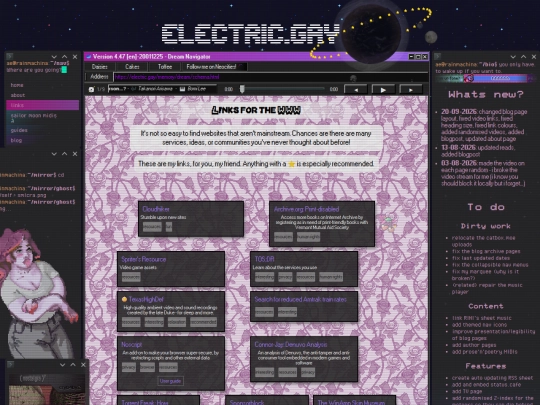Open The WinAmp Skin Museum link
540x405 pixels.
[351, 402]
